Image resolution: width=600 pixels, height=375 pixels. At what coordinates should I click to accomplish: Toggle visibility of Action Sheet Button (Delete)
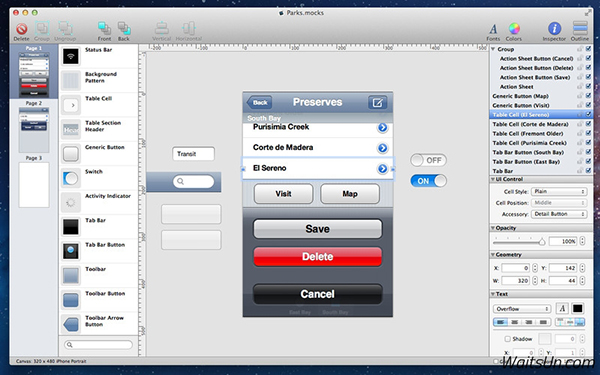pos(589,68)
